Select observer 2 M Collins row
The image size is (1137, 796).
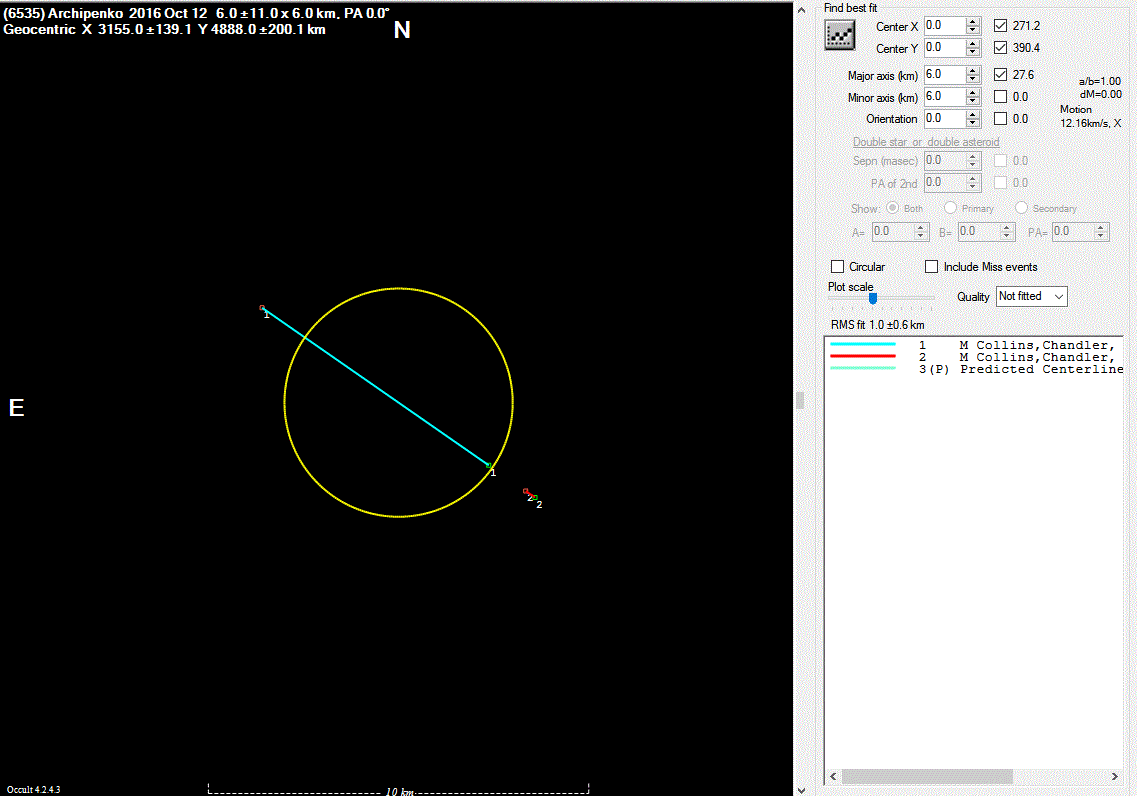click(x=976, y=357)
